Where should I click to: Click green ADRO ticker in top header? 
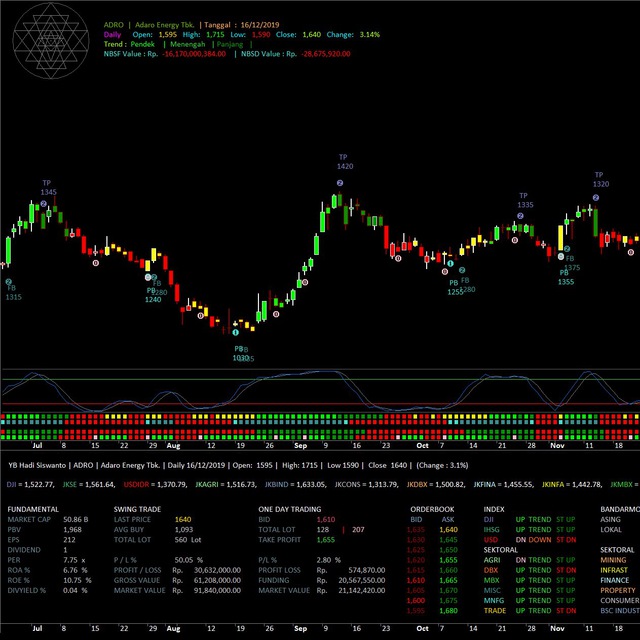[x=113, y=25]
